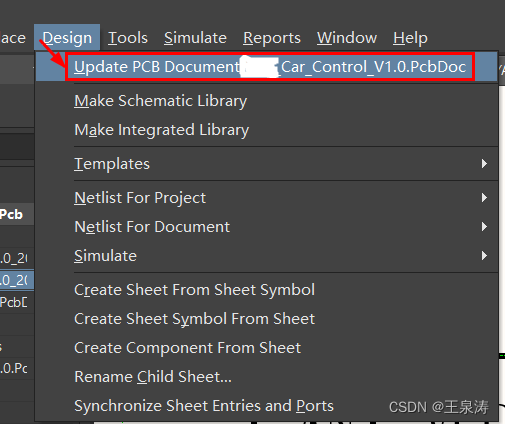This screenshot has width=505, height=424.
Task: Expand the Templates submenu arrow
Action: pyautogui.click(x=484, y=164)
